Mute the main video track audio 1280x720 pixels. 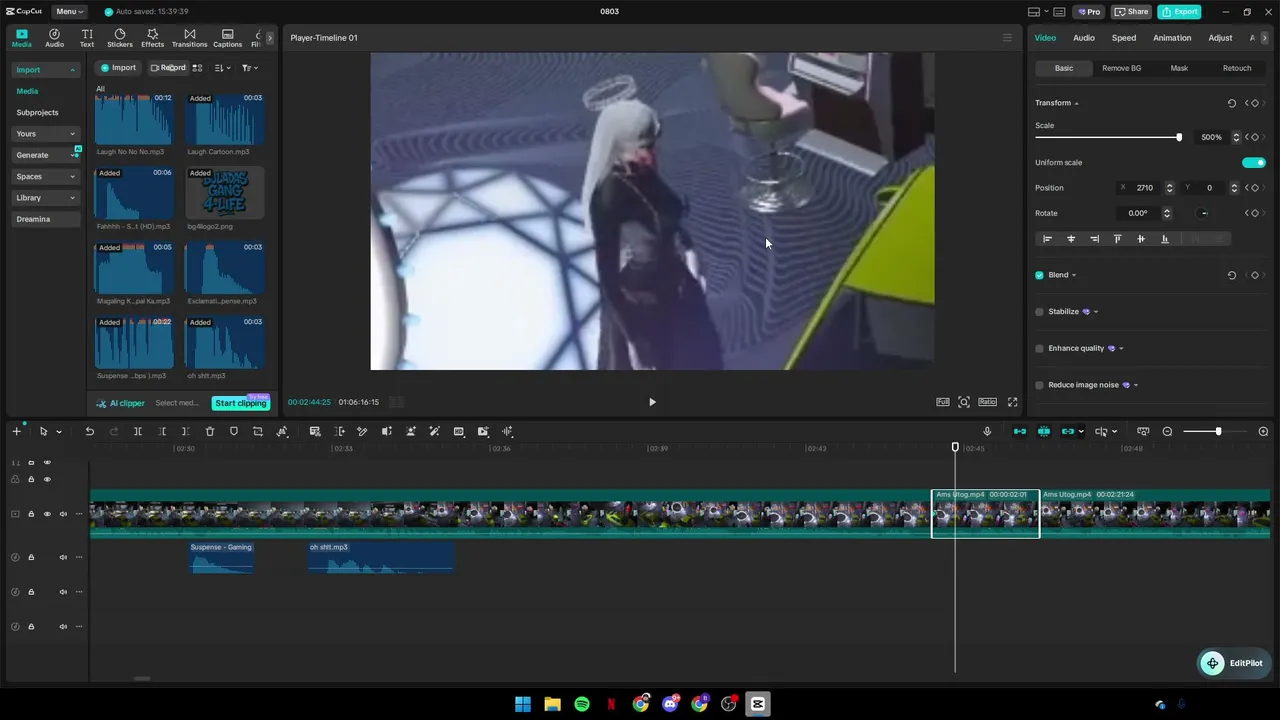coord(63,514)
